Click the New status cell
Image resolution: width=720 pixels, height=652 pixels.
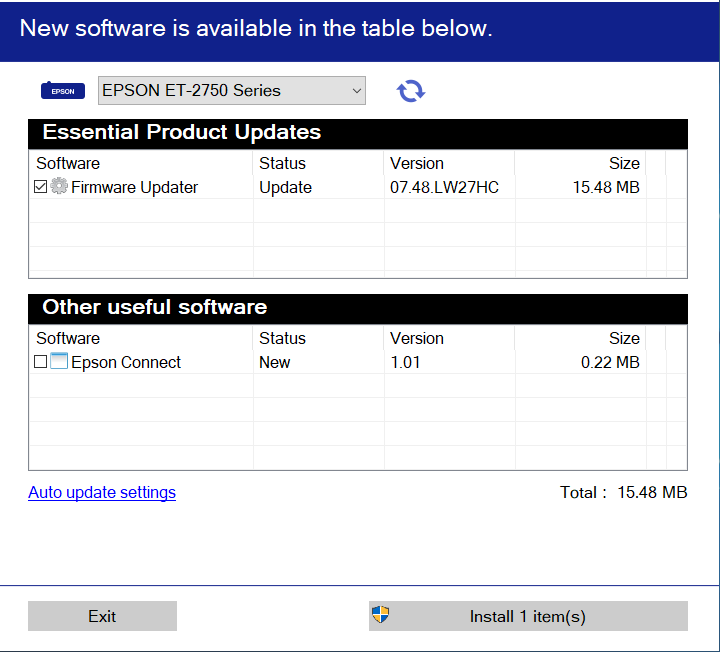tap(275, 362)
